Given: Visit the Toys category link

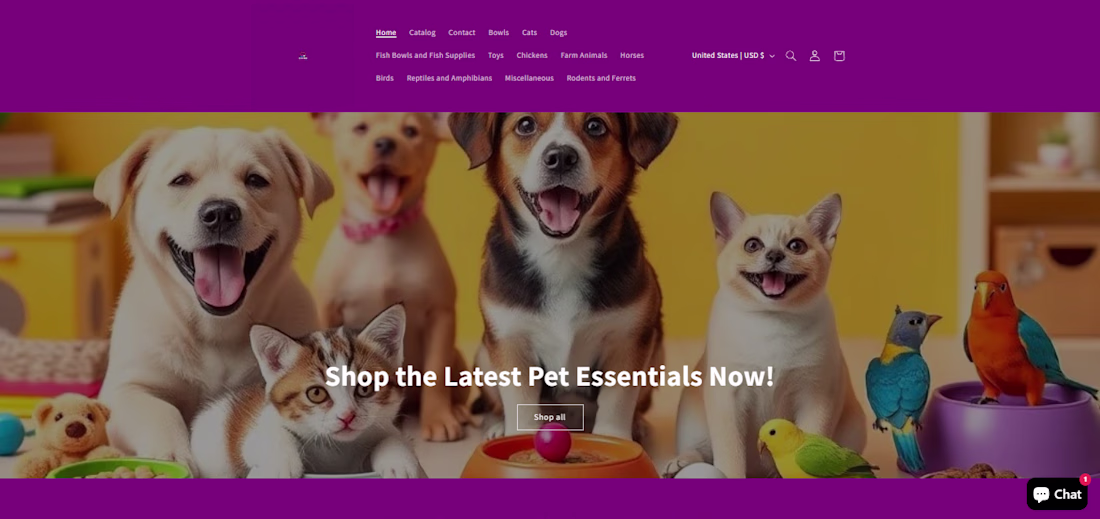Looking at the screenshot, I should [496, 55].
